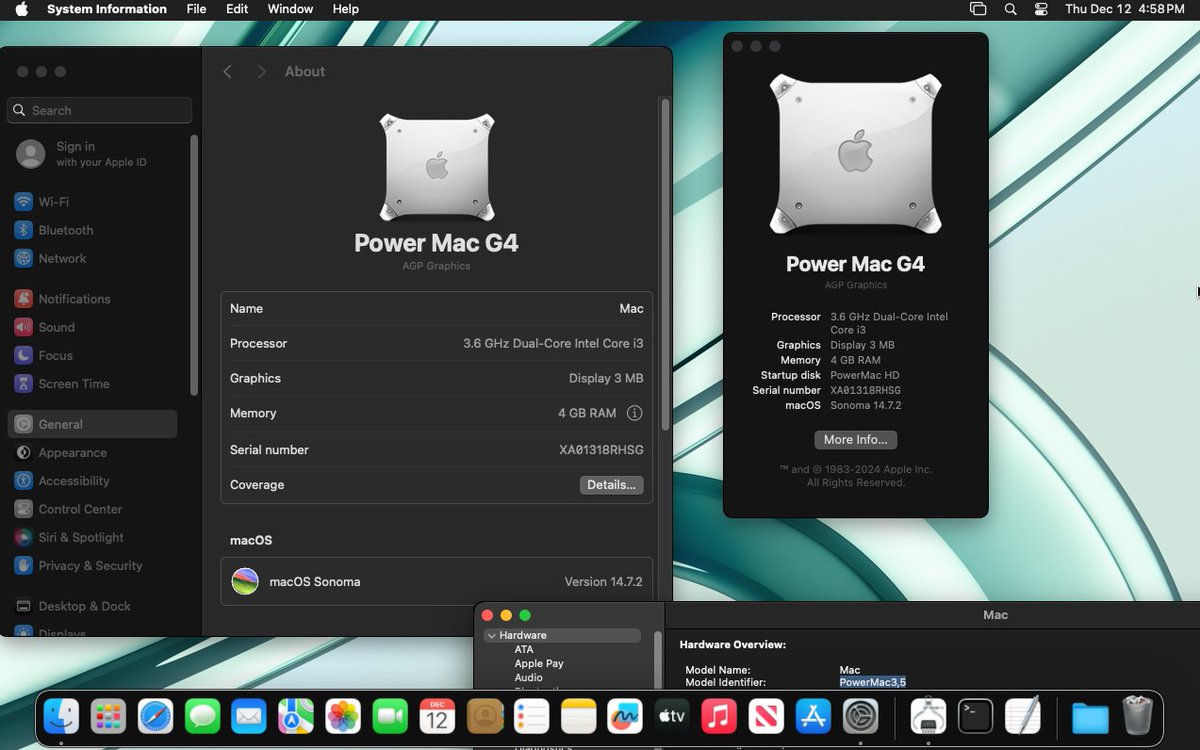This screenshot has width=1200, height=750.
Task: Open the App Store from the Dock
Action: [x=813, y=716]
